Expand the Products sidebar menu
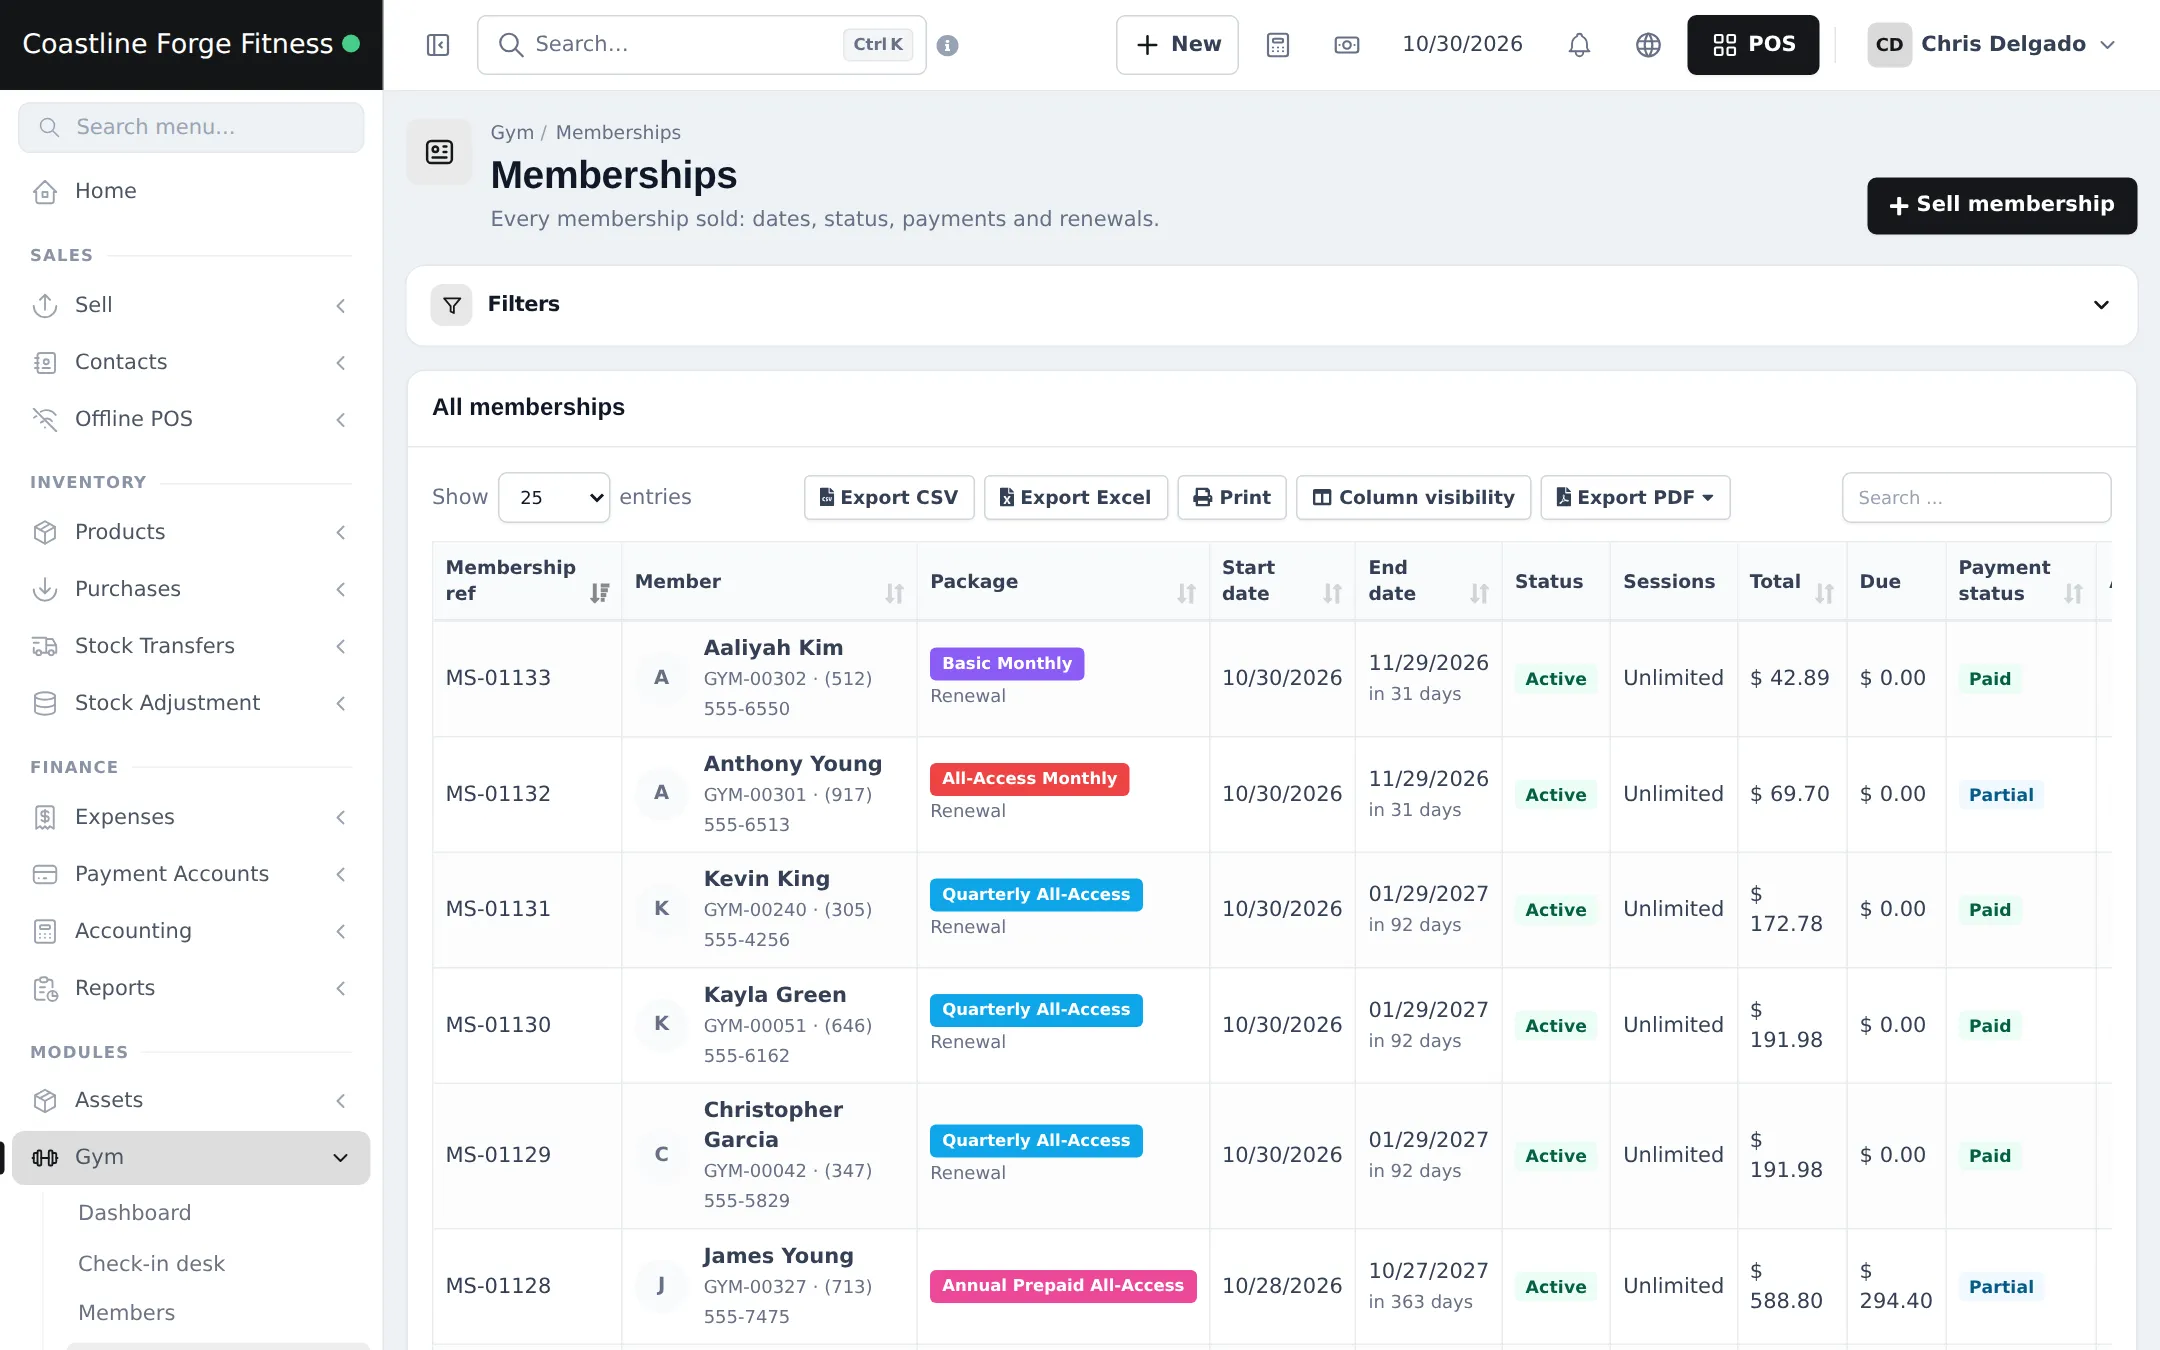 click(x=190, y=532)
